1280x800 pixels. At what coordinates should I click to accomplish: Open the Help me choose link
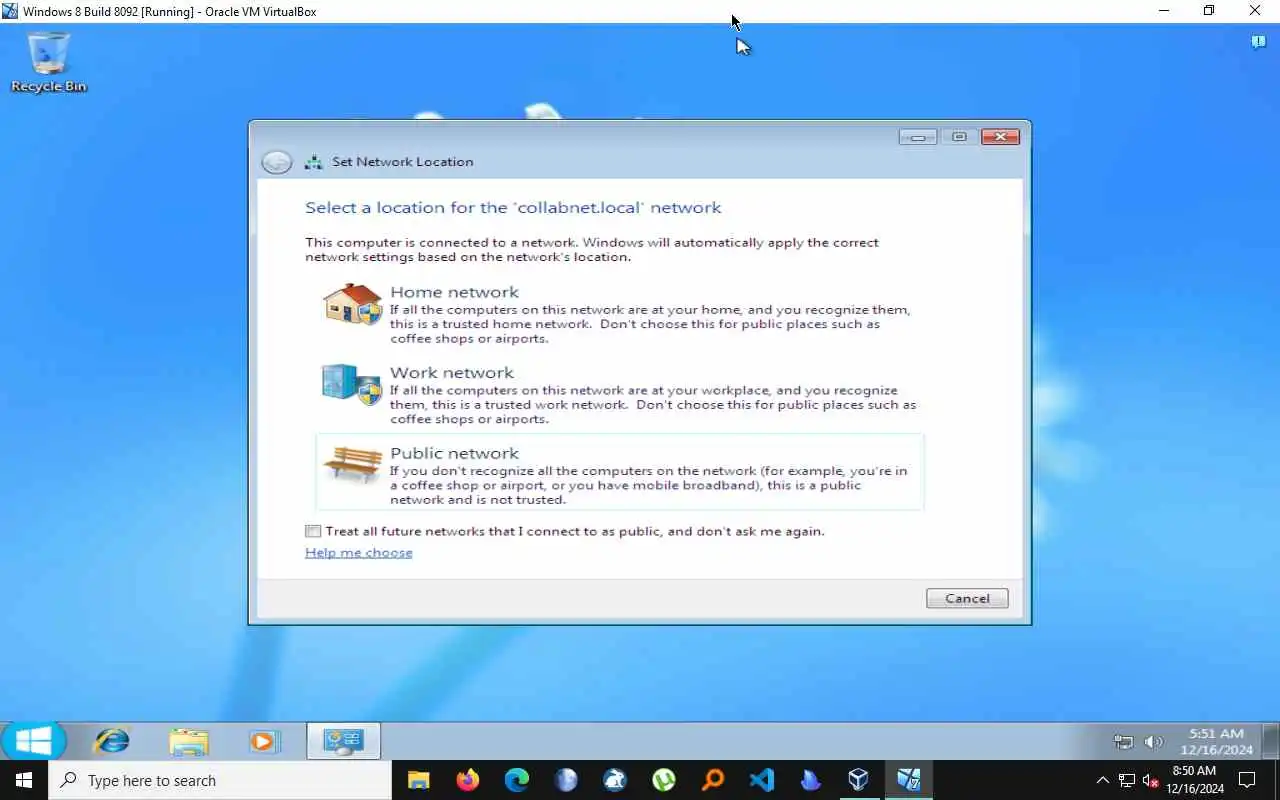click(x=358, y=552)
